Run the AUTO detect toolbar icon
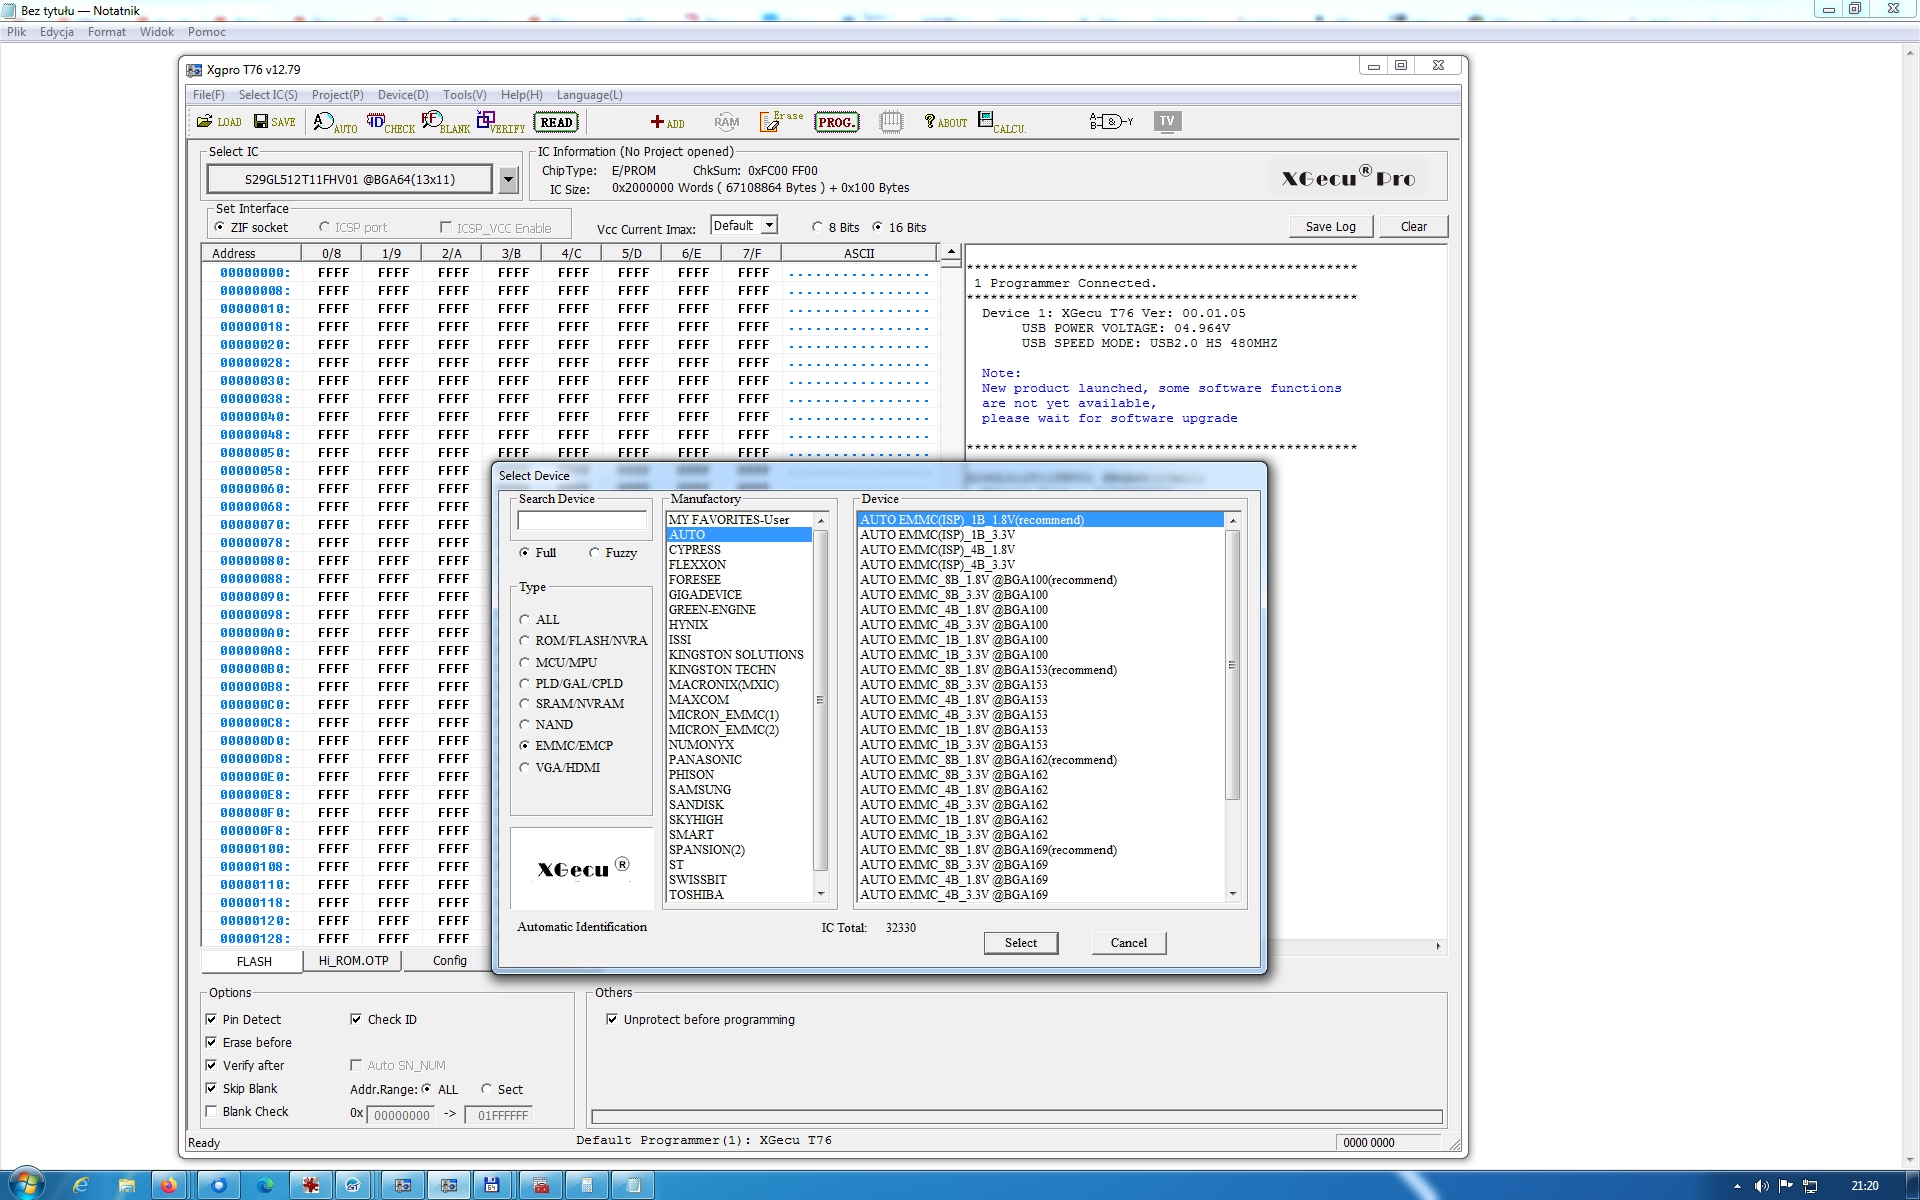This screenshot has height=1200, width=1920. 335,122
